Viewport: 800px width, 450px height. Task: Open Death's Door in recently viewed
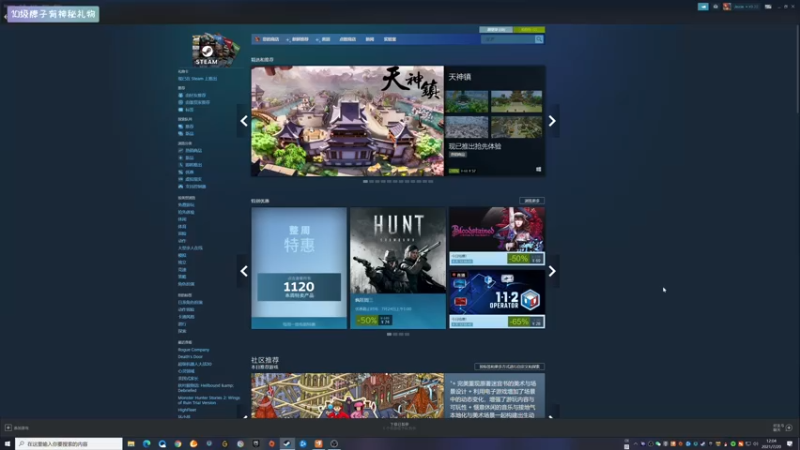190,357
